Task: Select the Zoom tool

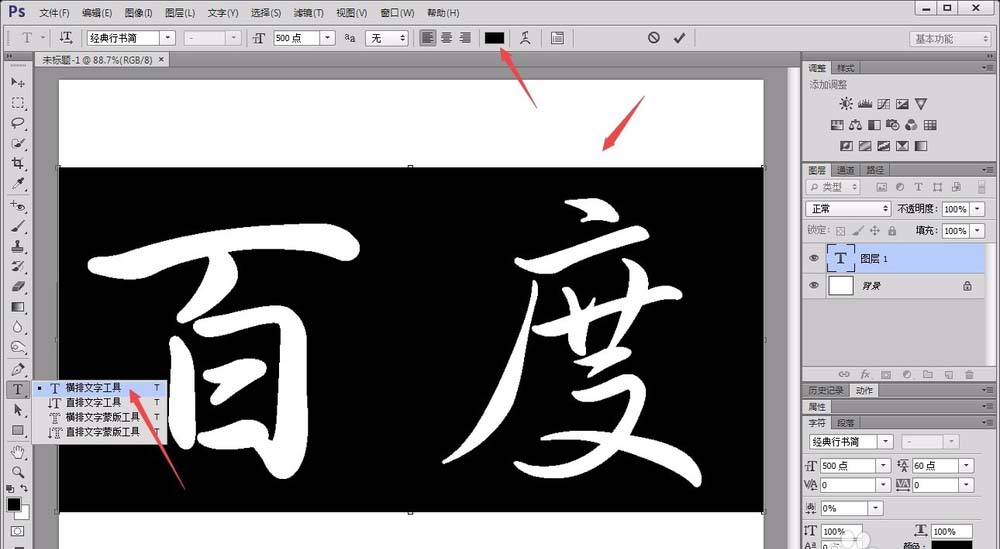Action: click(17, 472)
